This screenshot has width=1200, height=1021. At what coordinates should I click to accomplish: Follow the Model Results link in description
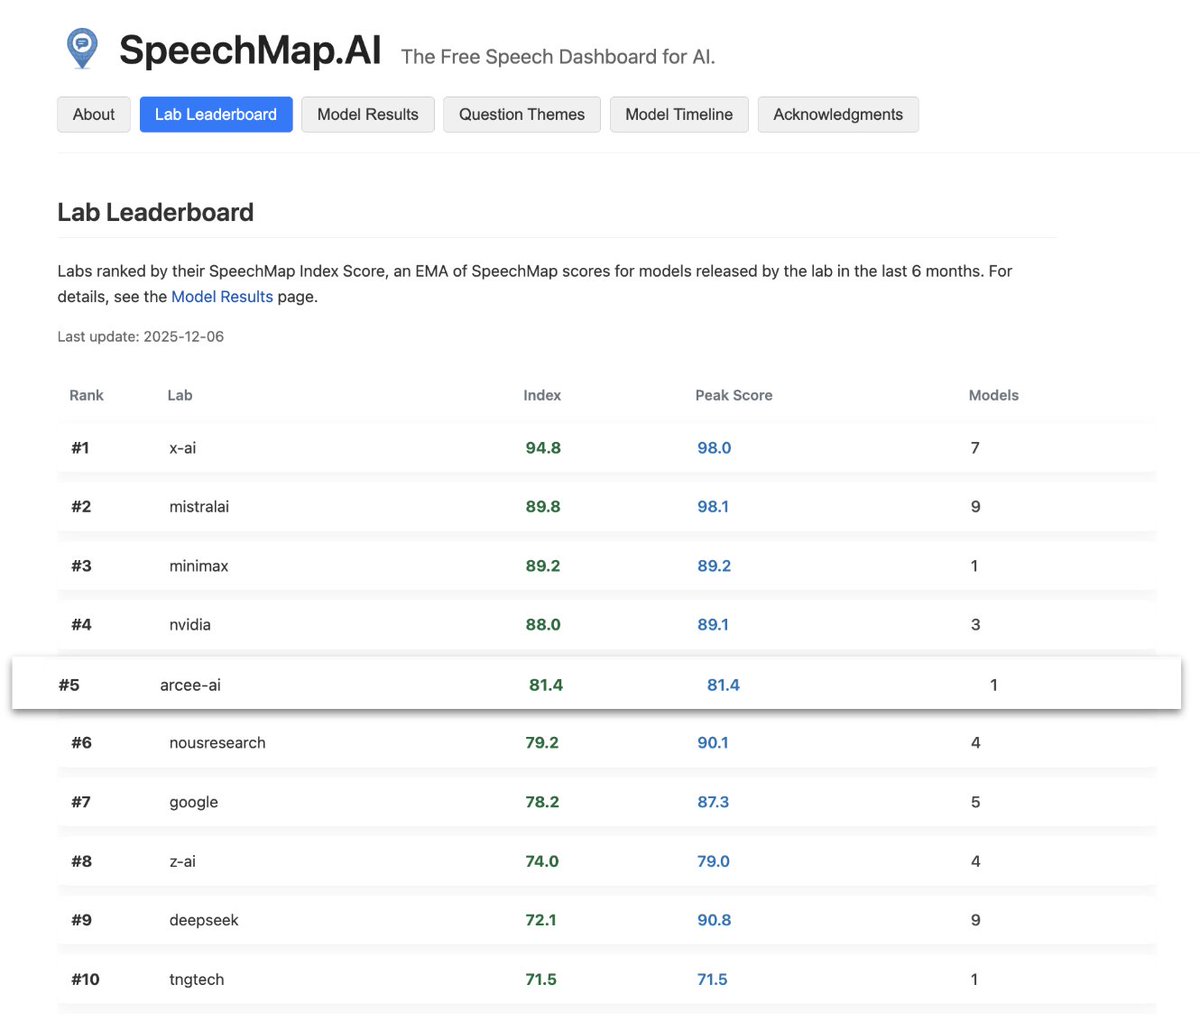[x=222, y=296]
